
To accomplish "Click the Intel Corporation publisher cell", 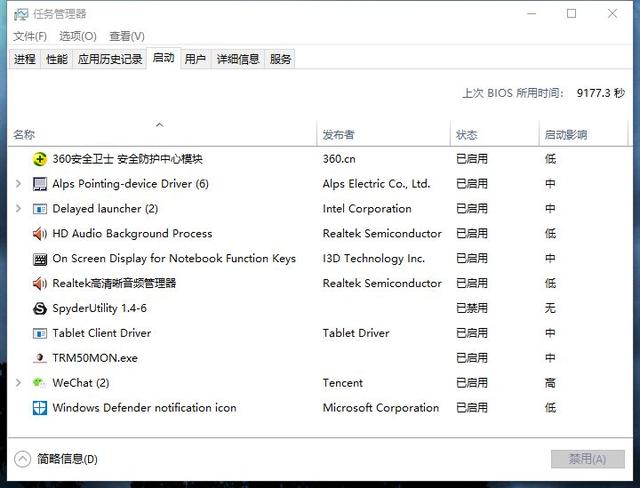I will point(367,209).
